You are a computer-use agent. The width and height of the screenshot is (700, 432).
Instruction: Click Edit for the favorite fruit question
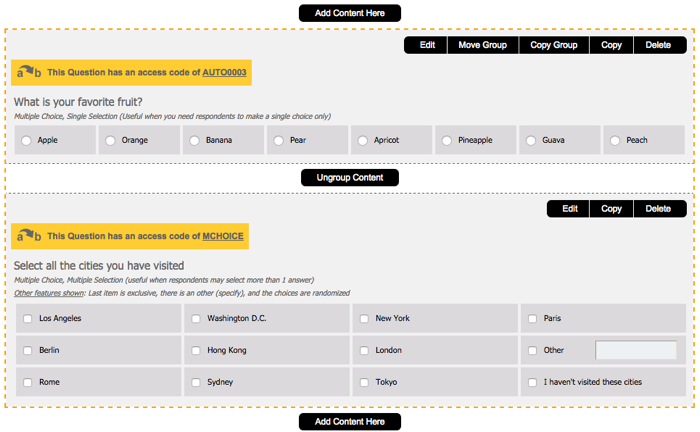pyautogui.click(x=427, y=45)
